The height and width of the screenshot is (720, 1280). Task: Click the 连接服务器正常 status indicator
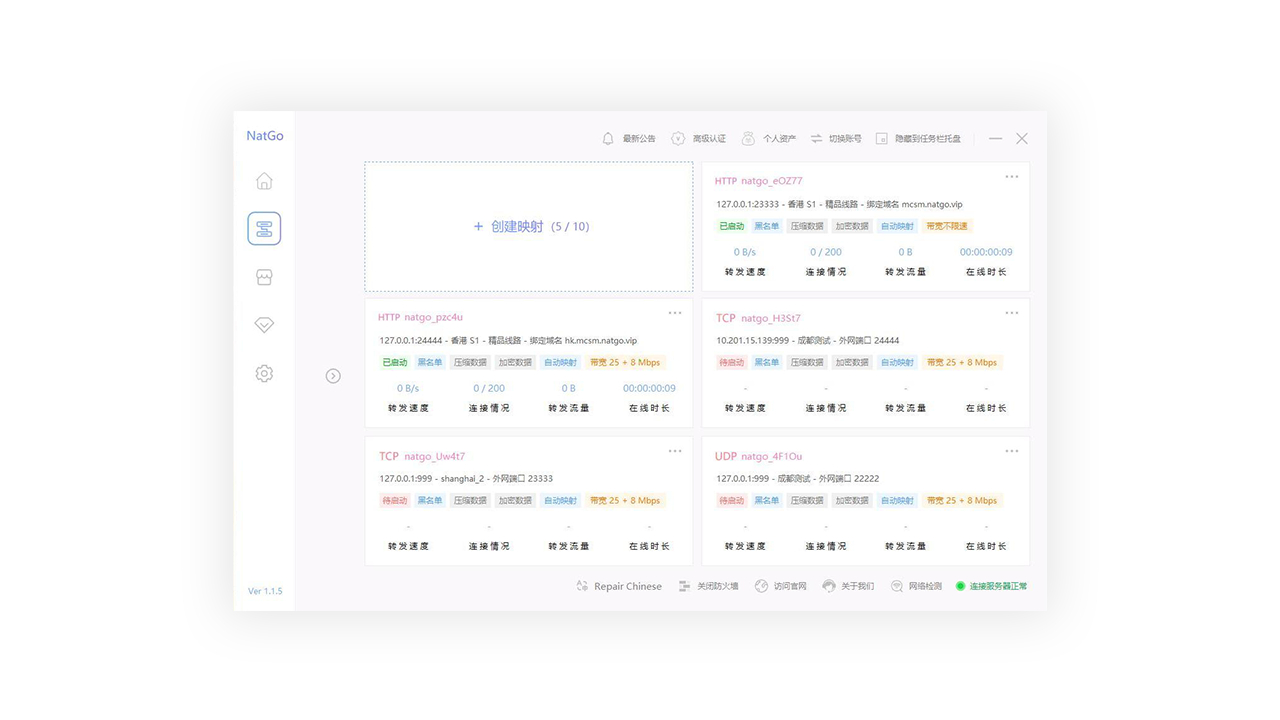991,586
